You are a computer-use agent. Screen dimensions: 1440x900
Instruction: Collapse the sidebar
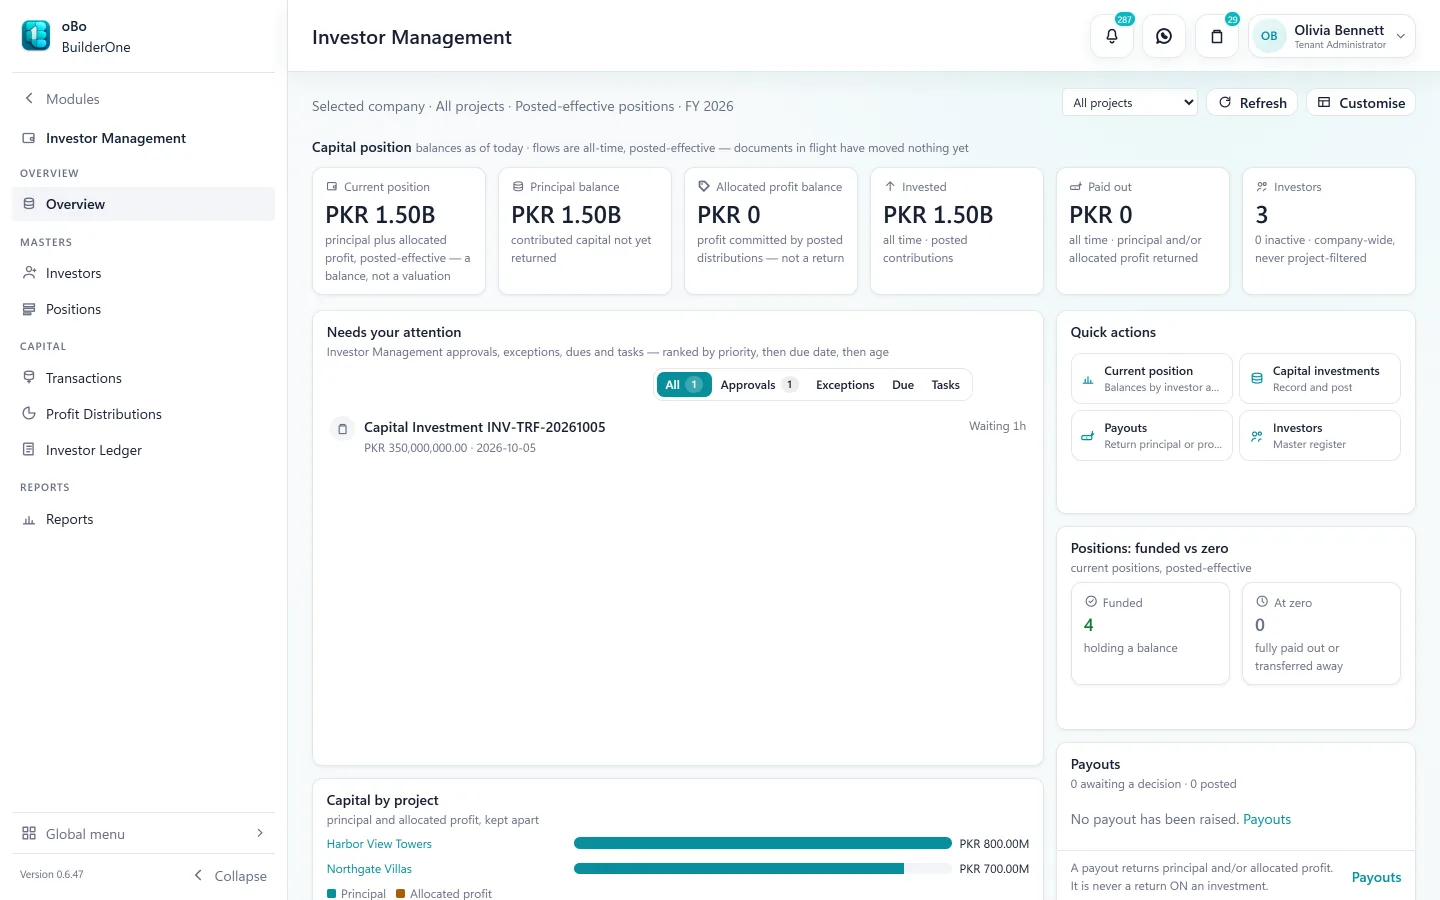pyautogui.click(x=230, y=876)
